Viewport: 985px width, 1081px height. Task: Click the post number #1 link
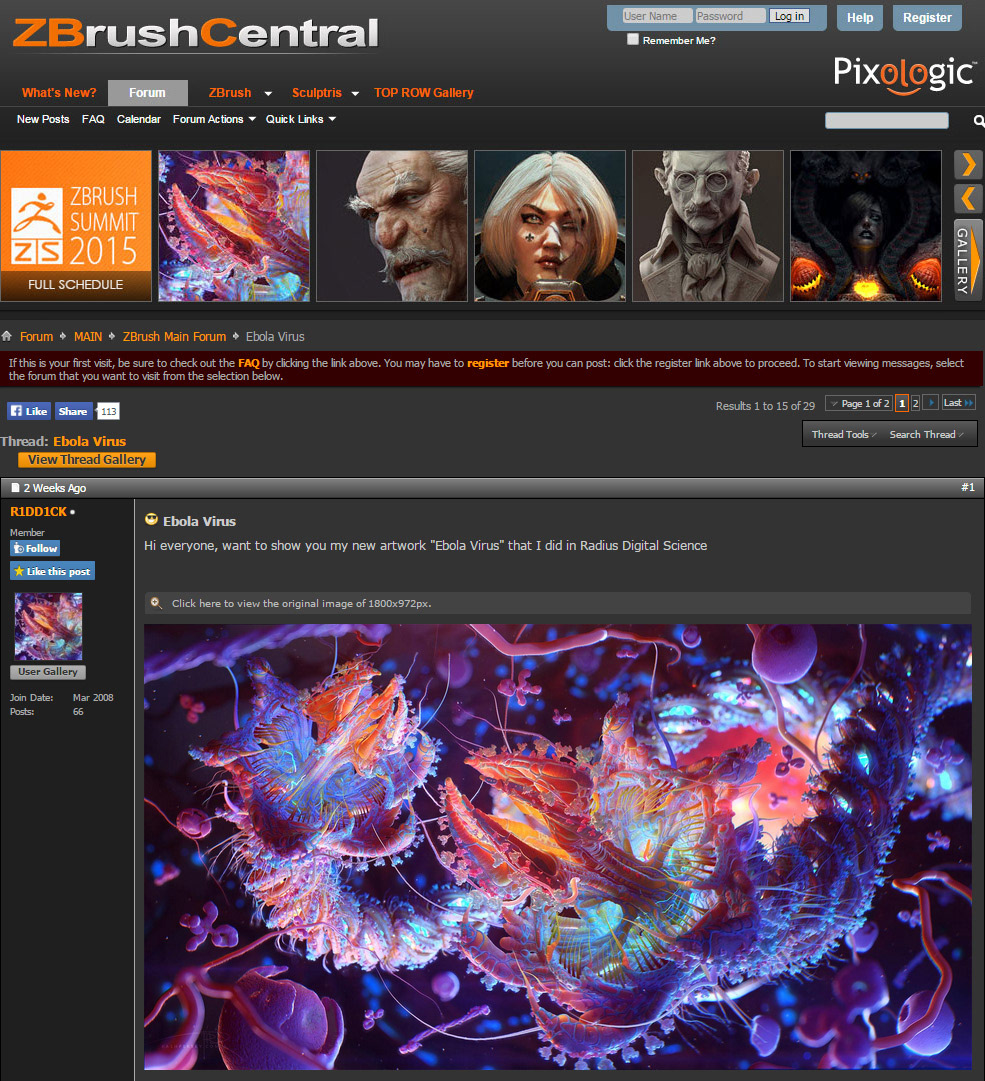[x=968, y=487]
